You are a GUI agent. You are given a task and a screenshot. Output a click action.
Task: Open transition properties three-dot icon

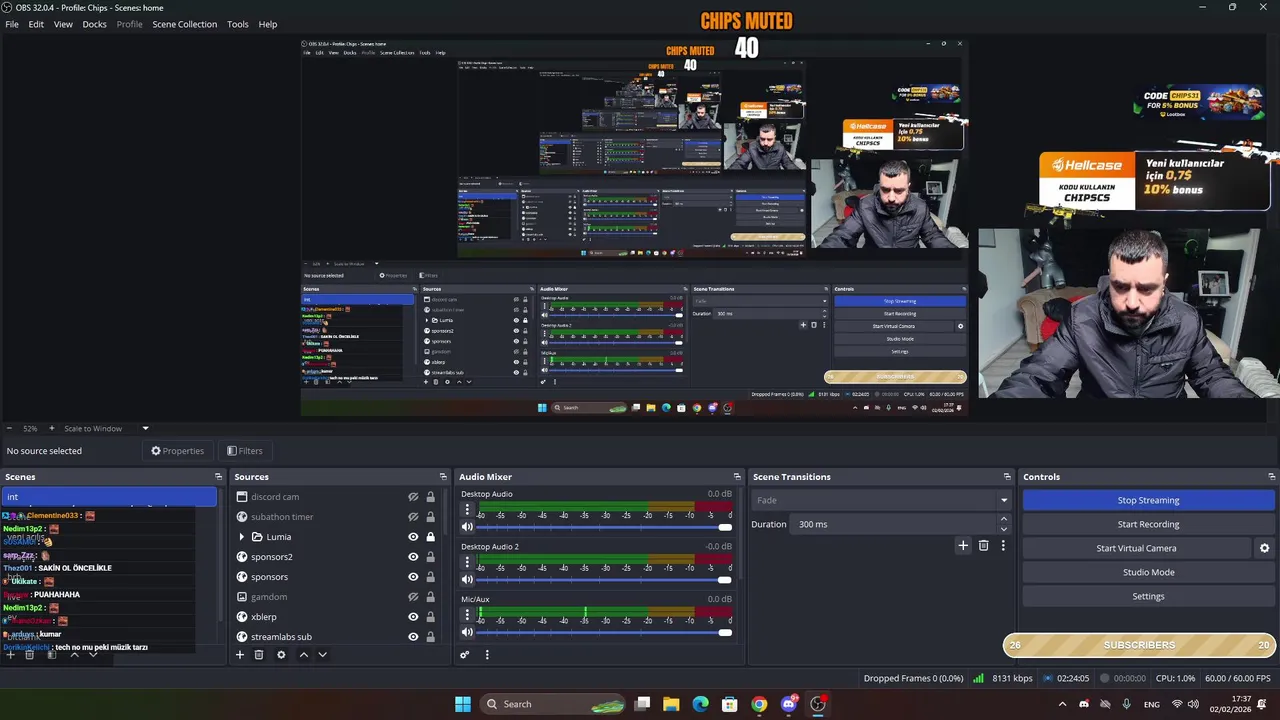click(x=1003, y=545)
